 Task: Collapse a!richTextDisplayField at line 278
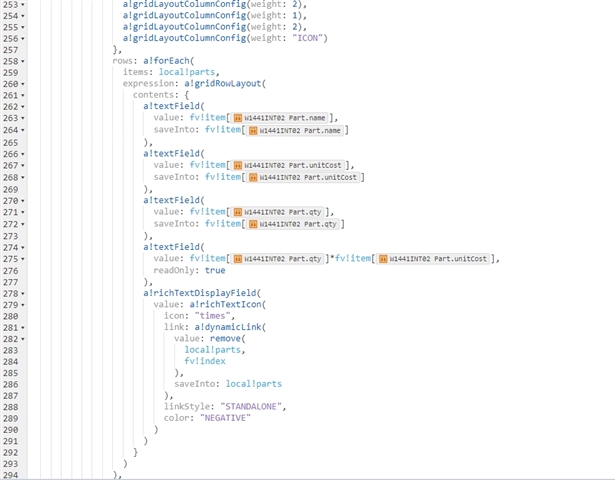pos(23,294)
